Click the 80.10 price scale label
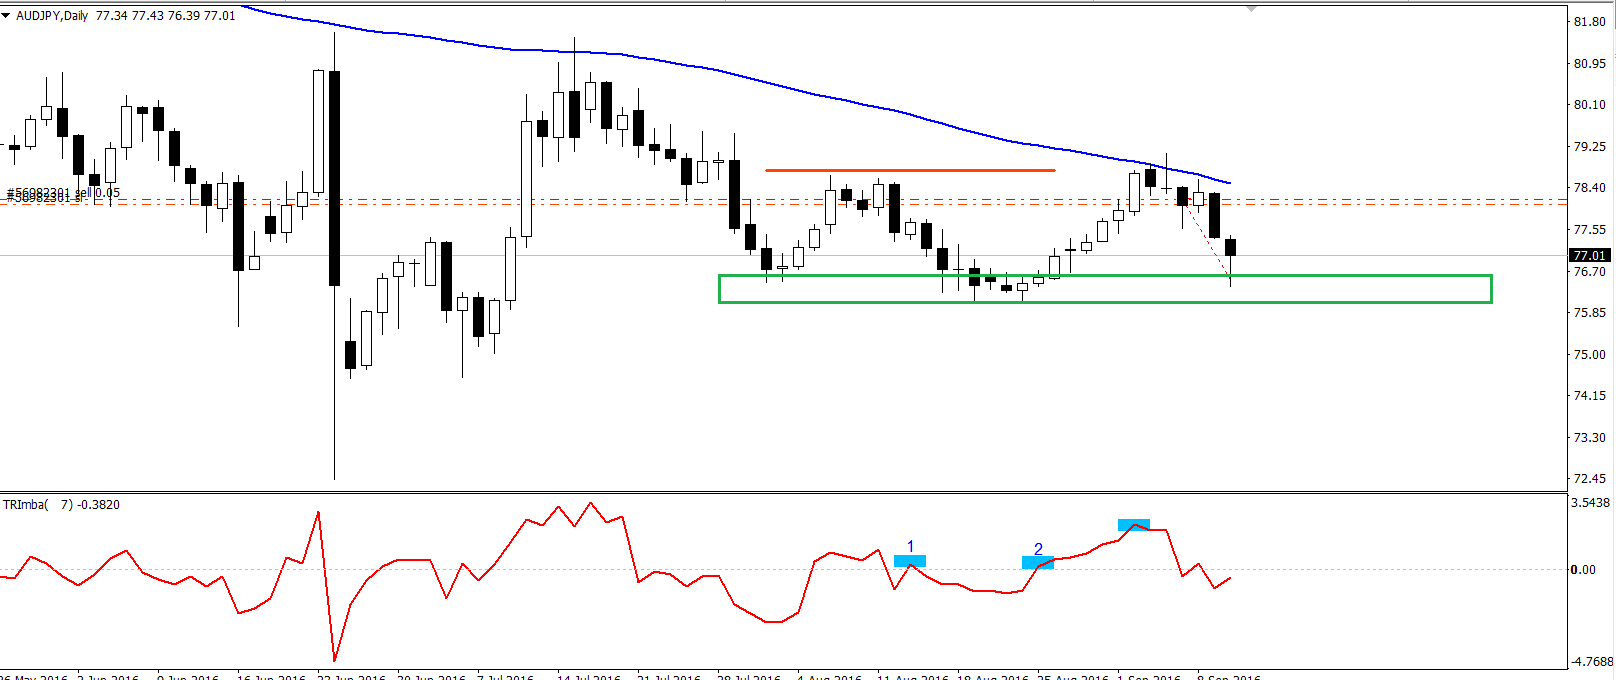1616x680 pixels. pos(1590,105)
